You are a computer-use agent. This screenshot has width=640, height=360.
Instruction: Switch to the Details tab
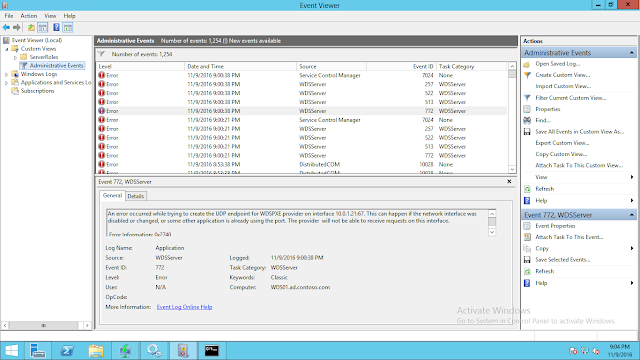(x=136, y=196)
